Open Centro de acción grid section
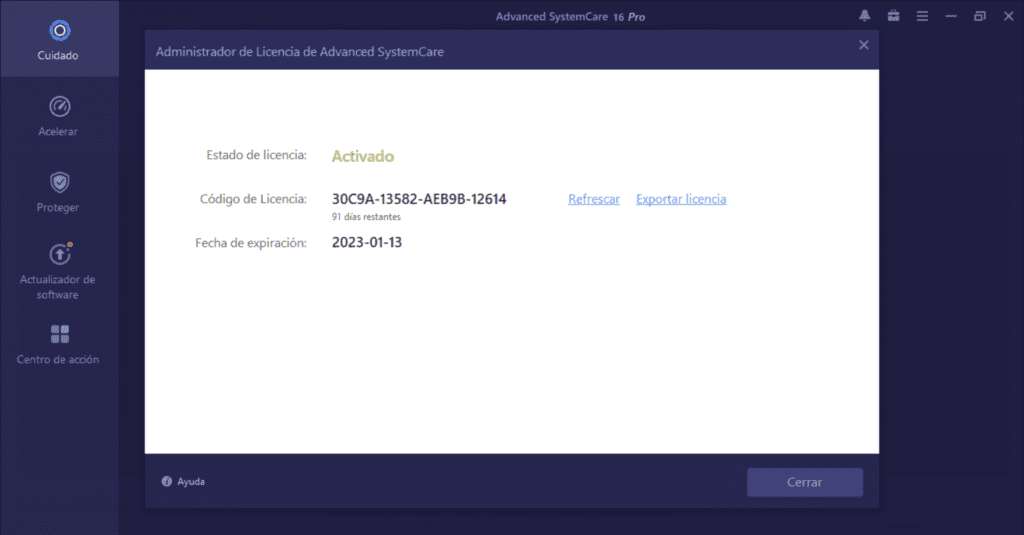The image size is (1024, 535). pyautogui.click(x=59, y=345)
